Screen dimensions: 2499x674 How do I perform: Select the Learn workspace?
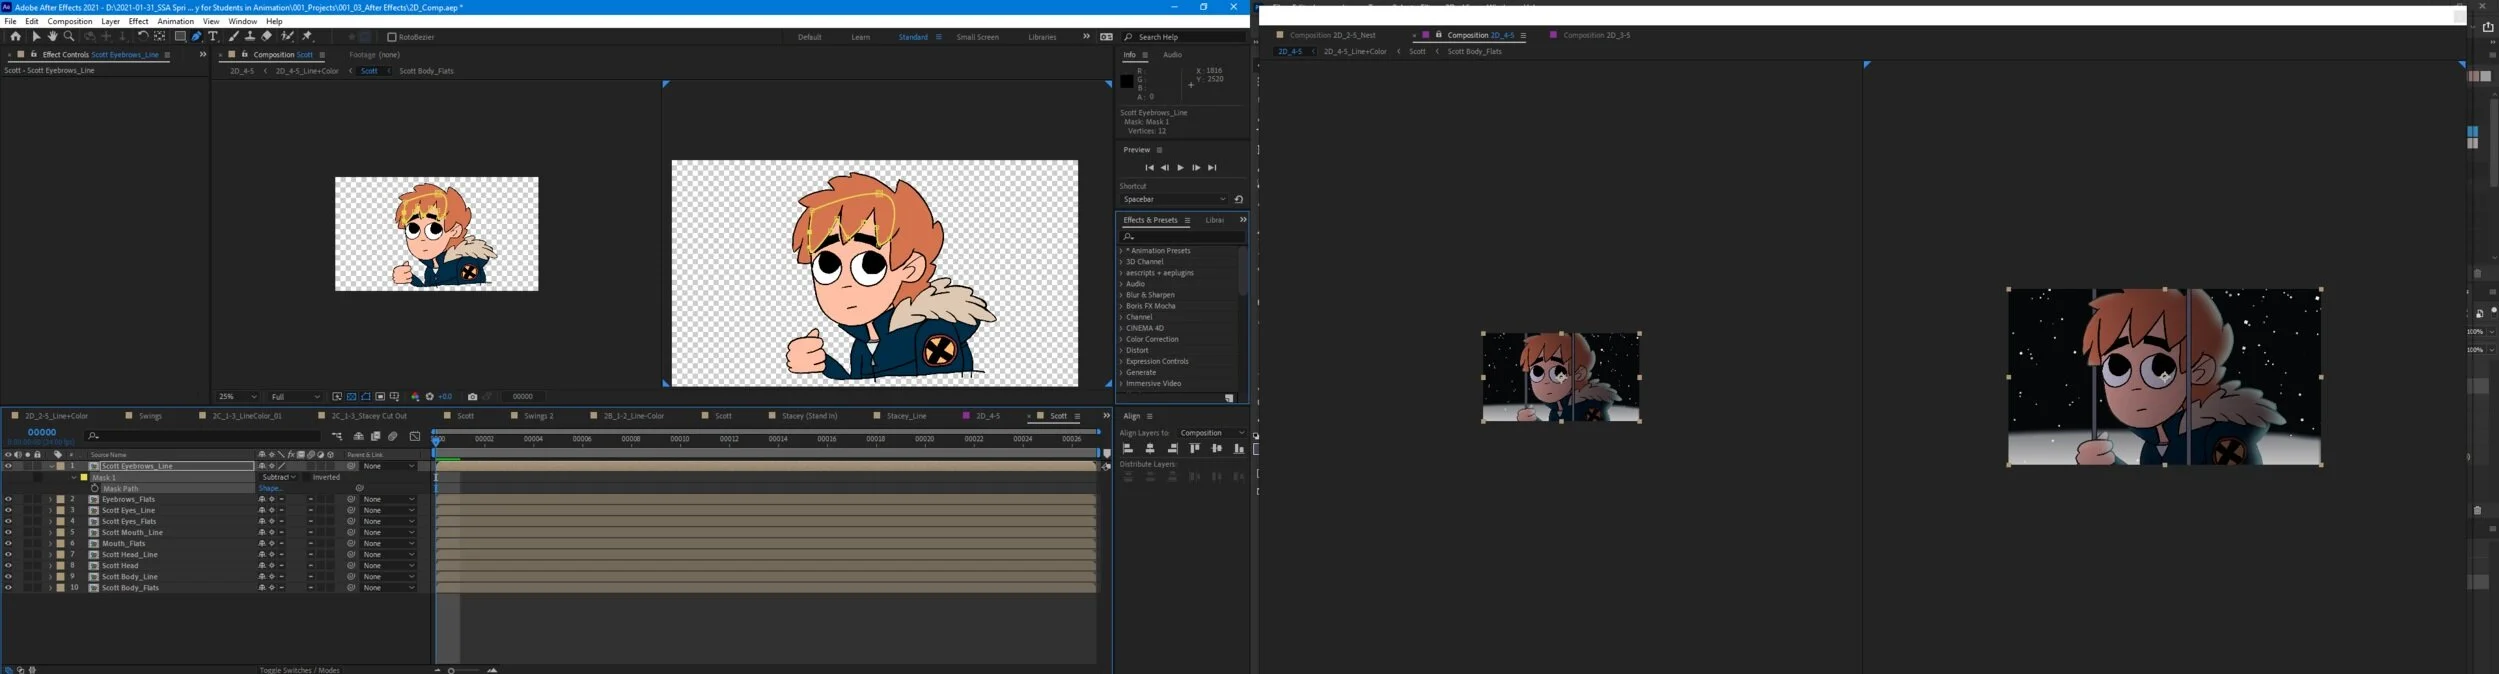click(x=860, y=37)
